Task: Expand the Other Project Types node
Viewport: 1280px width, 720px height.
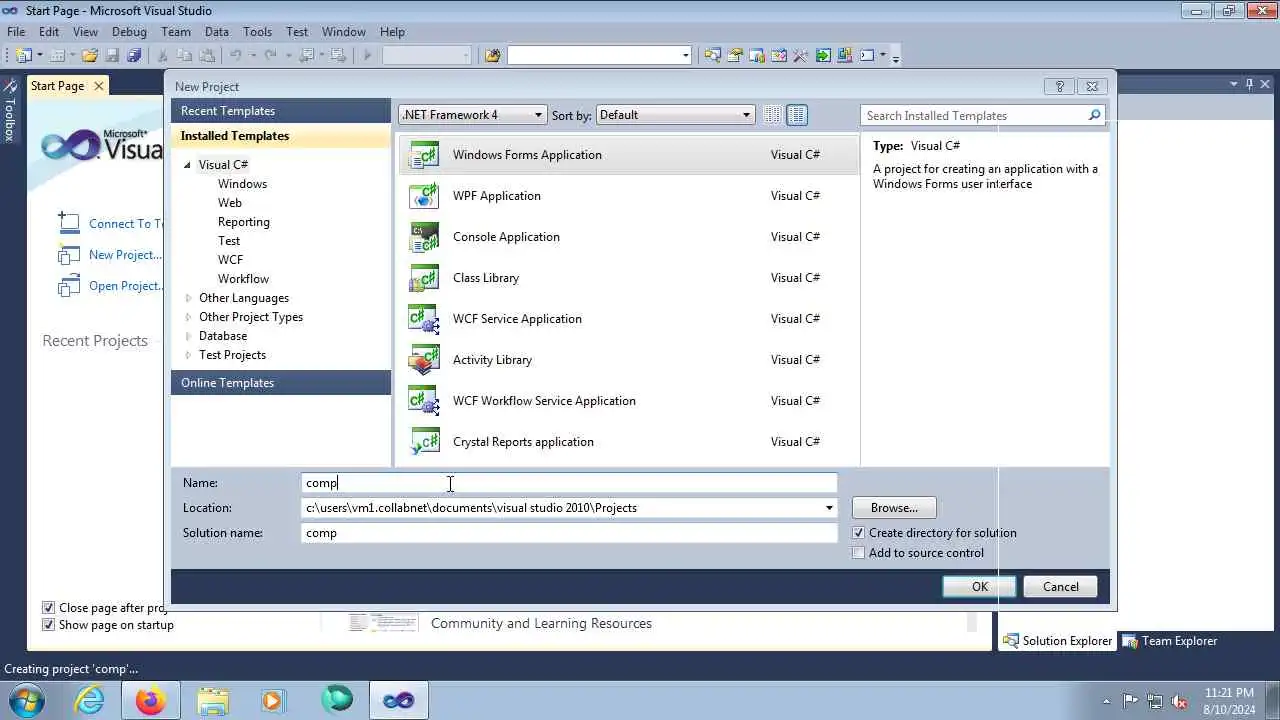Action: (188, 317)
